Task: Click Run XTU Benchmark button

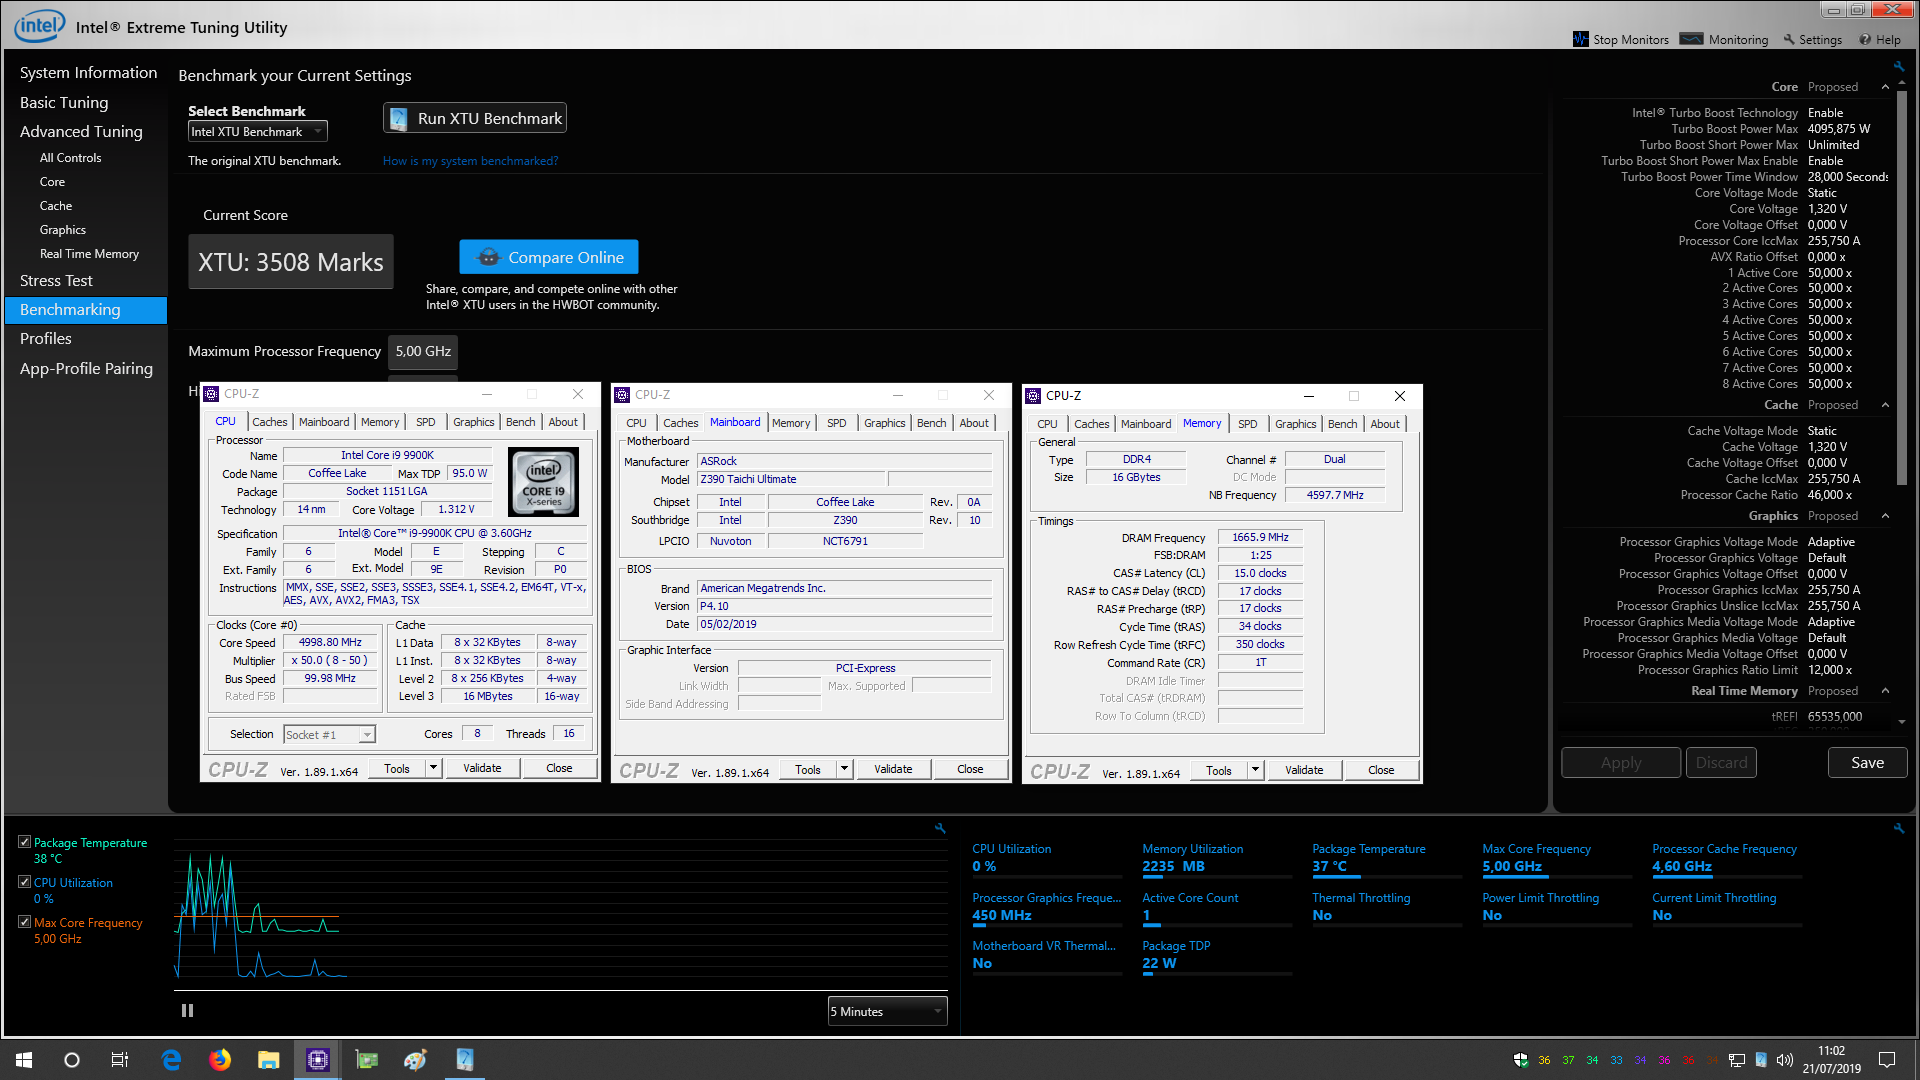Action: pos(475,118)
